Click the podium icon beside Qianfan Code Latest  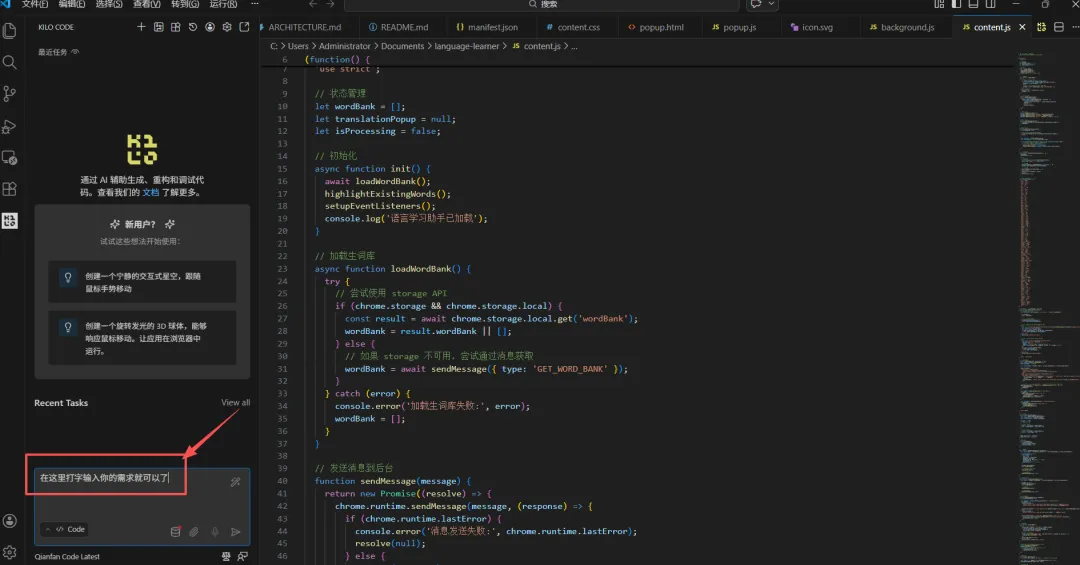pyautogui.click(x=226, y=556)
